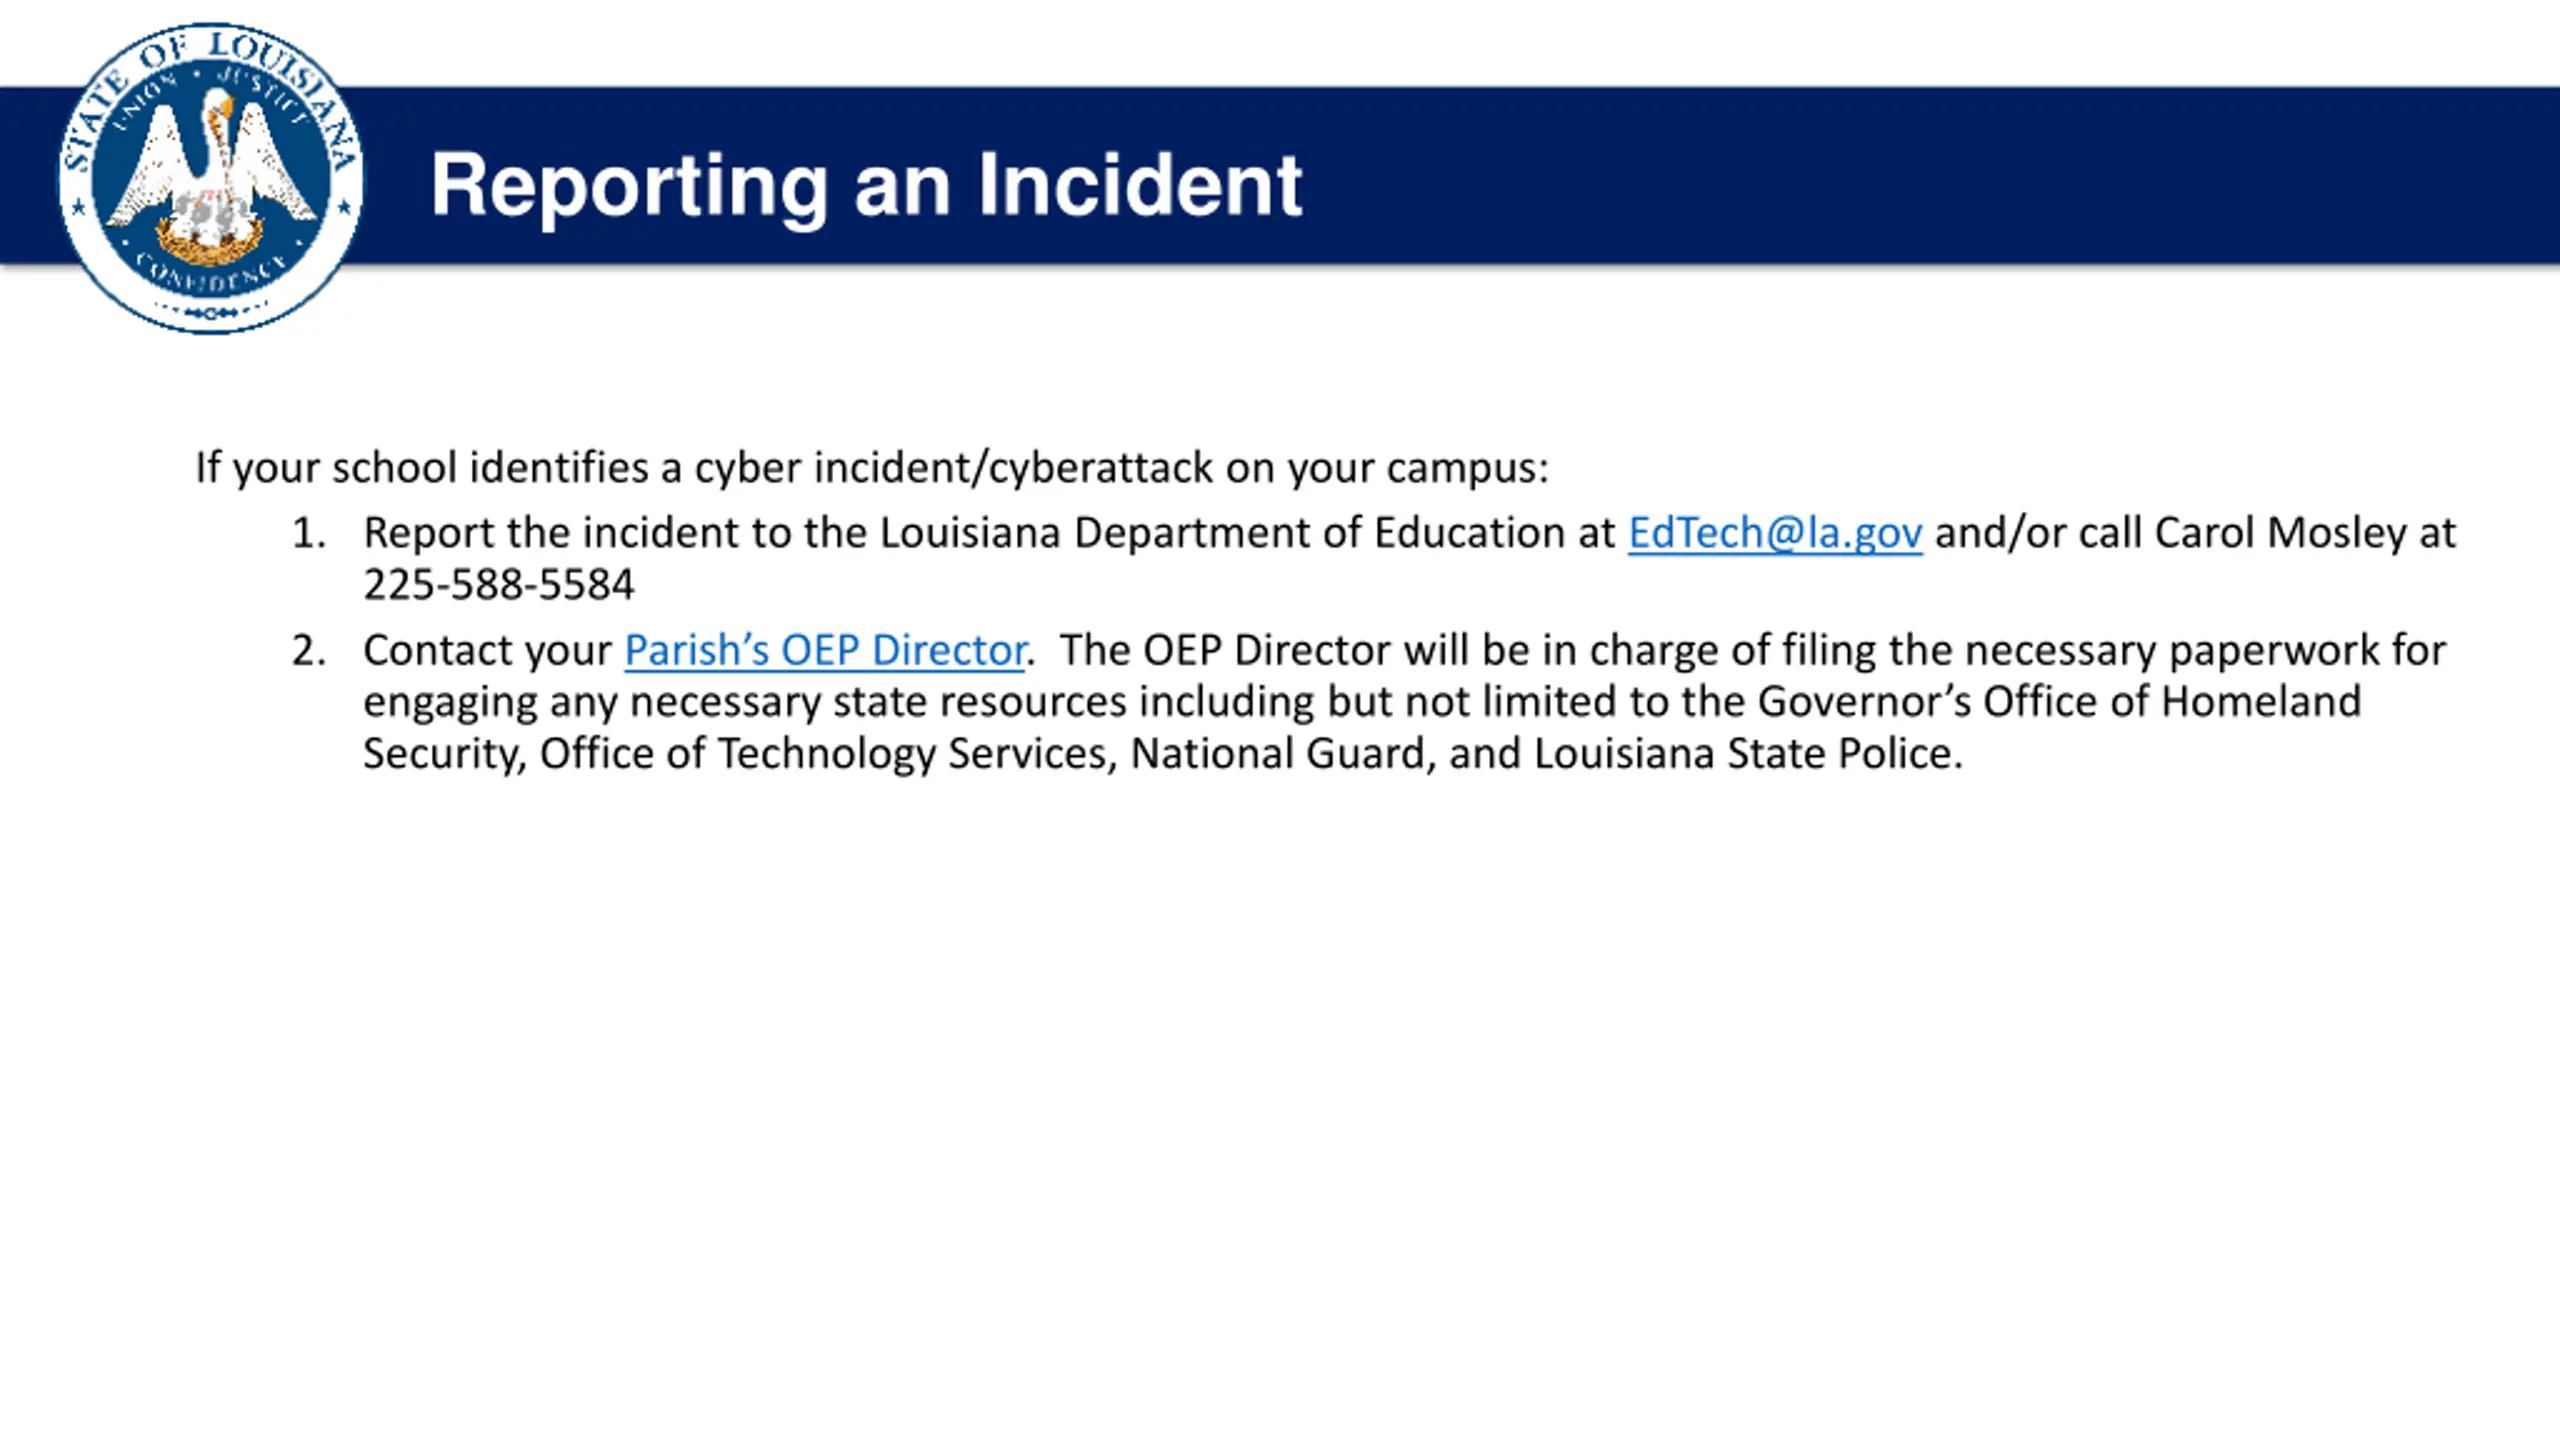Open the EdTech@la.gov email link
This screenshot has height=1440, width=2560.
pos(1774,533)
